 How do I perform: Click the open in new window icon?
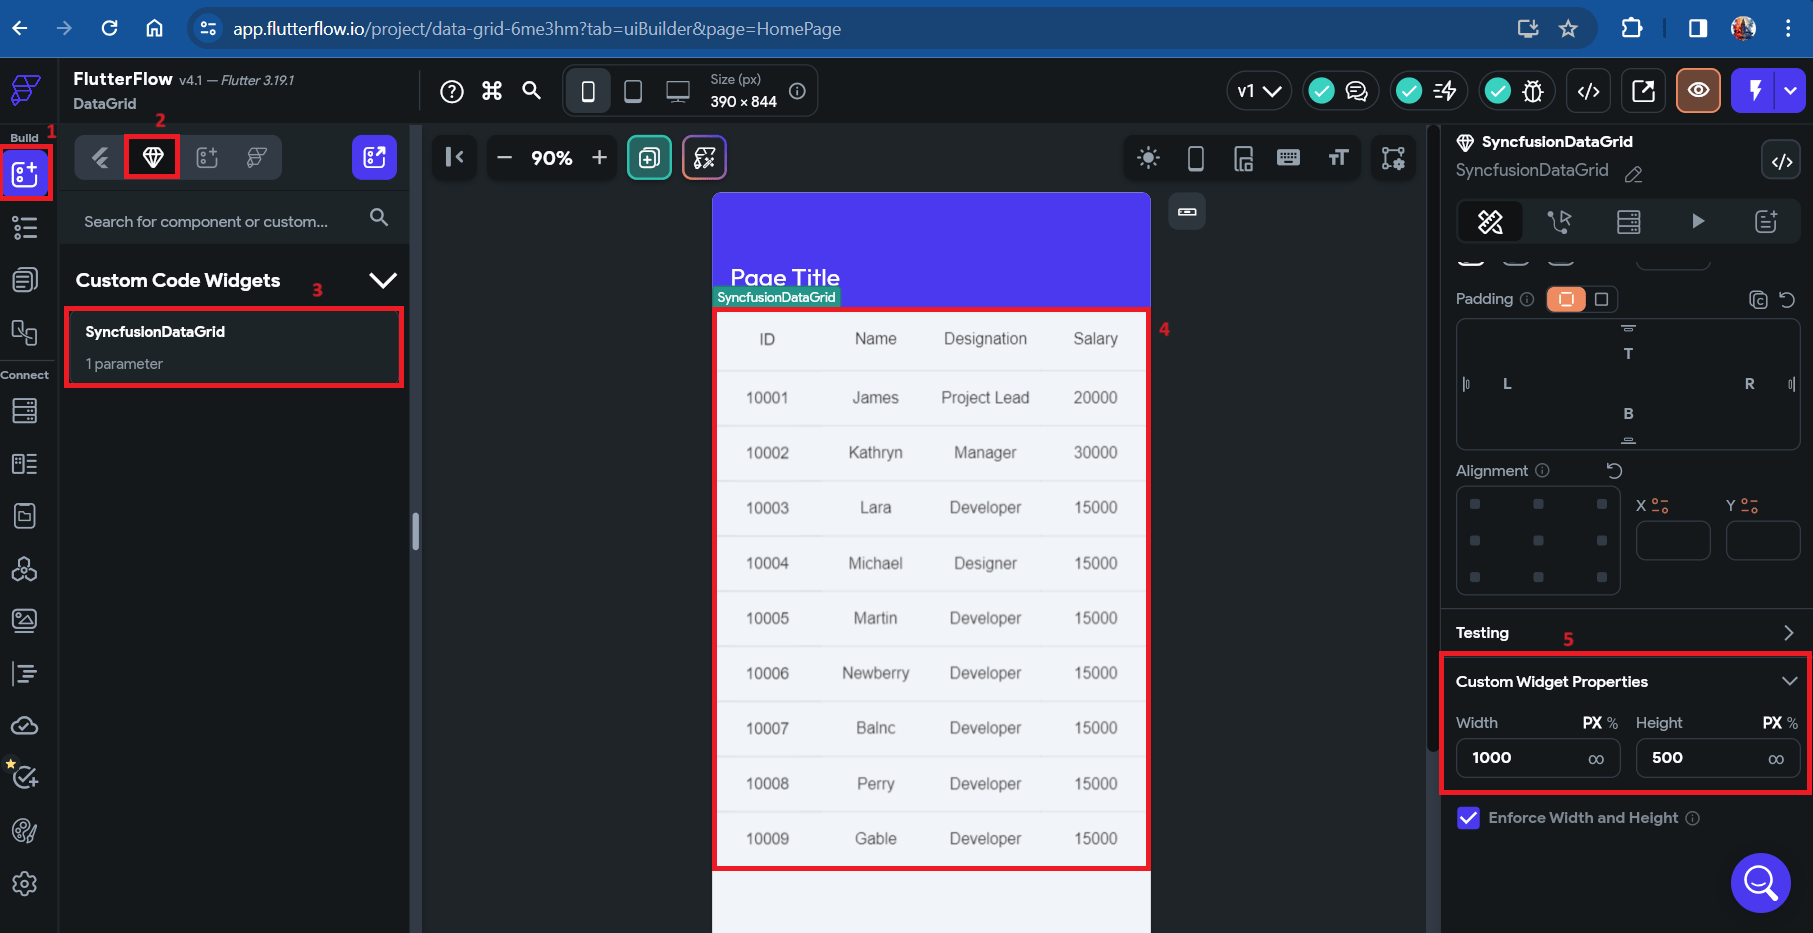click(1643, 91)
